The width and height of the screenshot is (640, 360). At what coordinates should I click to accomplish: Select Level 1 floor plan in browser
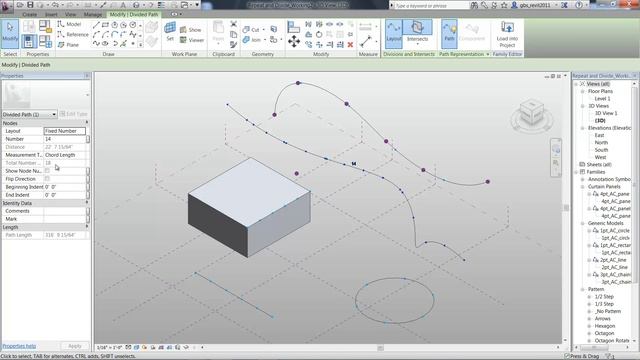(x=602, y=99)
